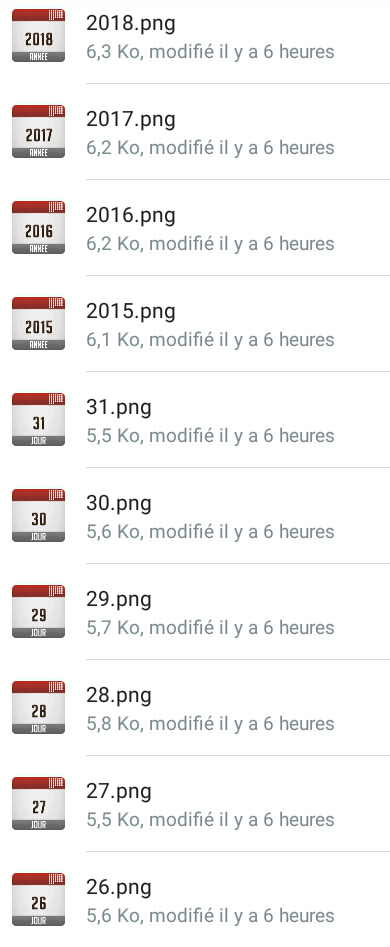This screenshot has width=390, height=947.
Task: Select the 2017 year calendar thumbnail
Action: (38, 132)
